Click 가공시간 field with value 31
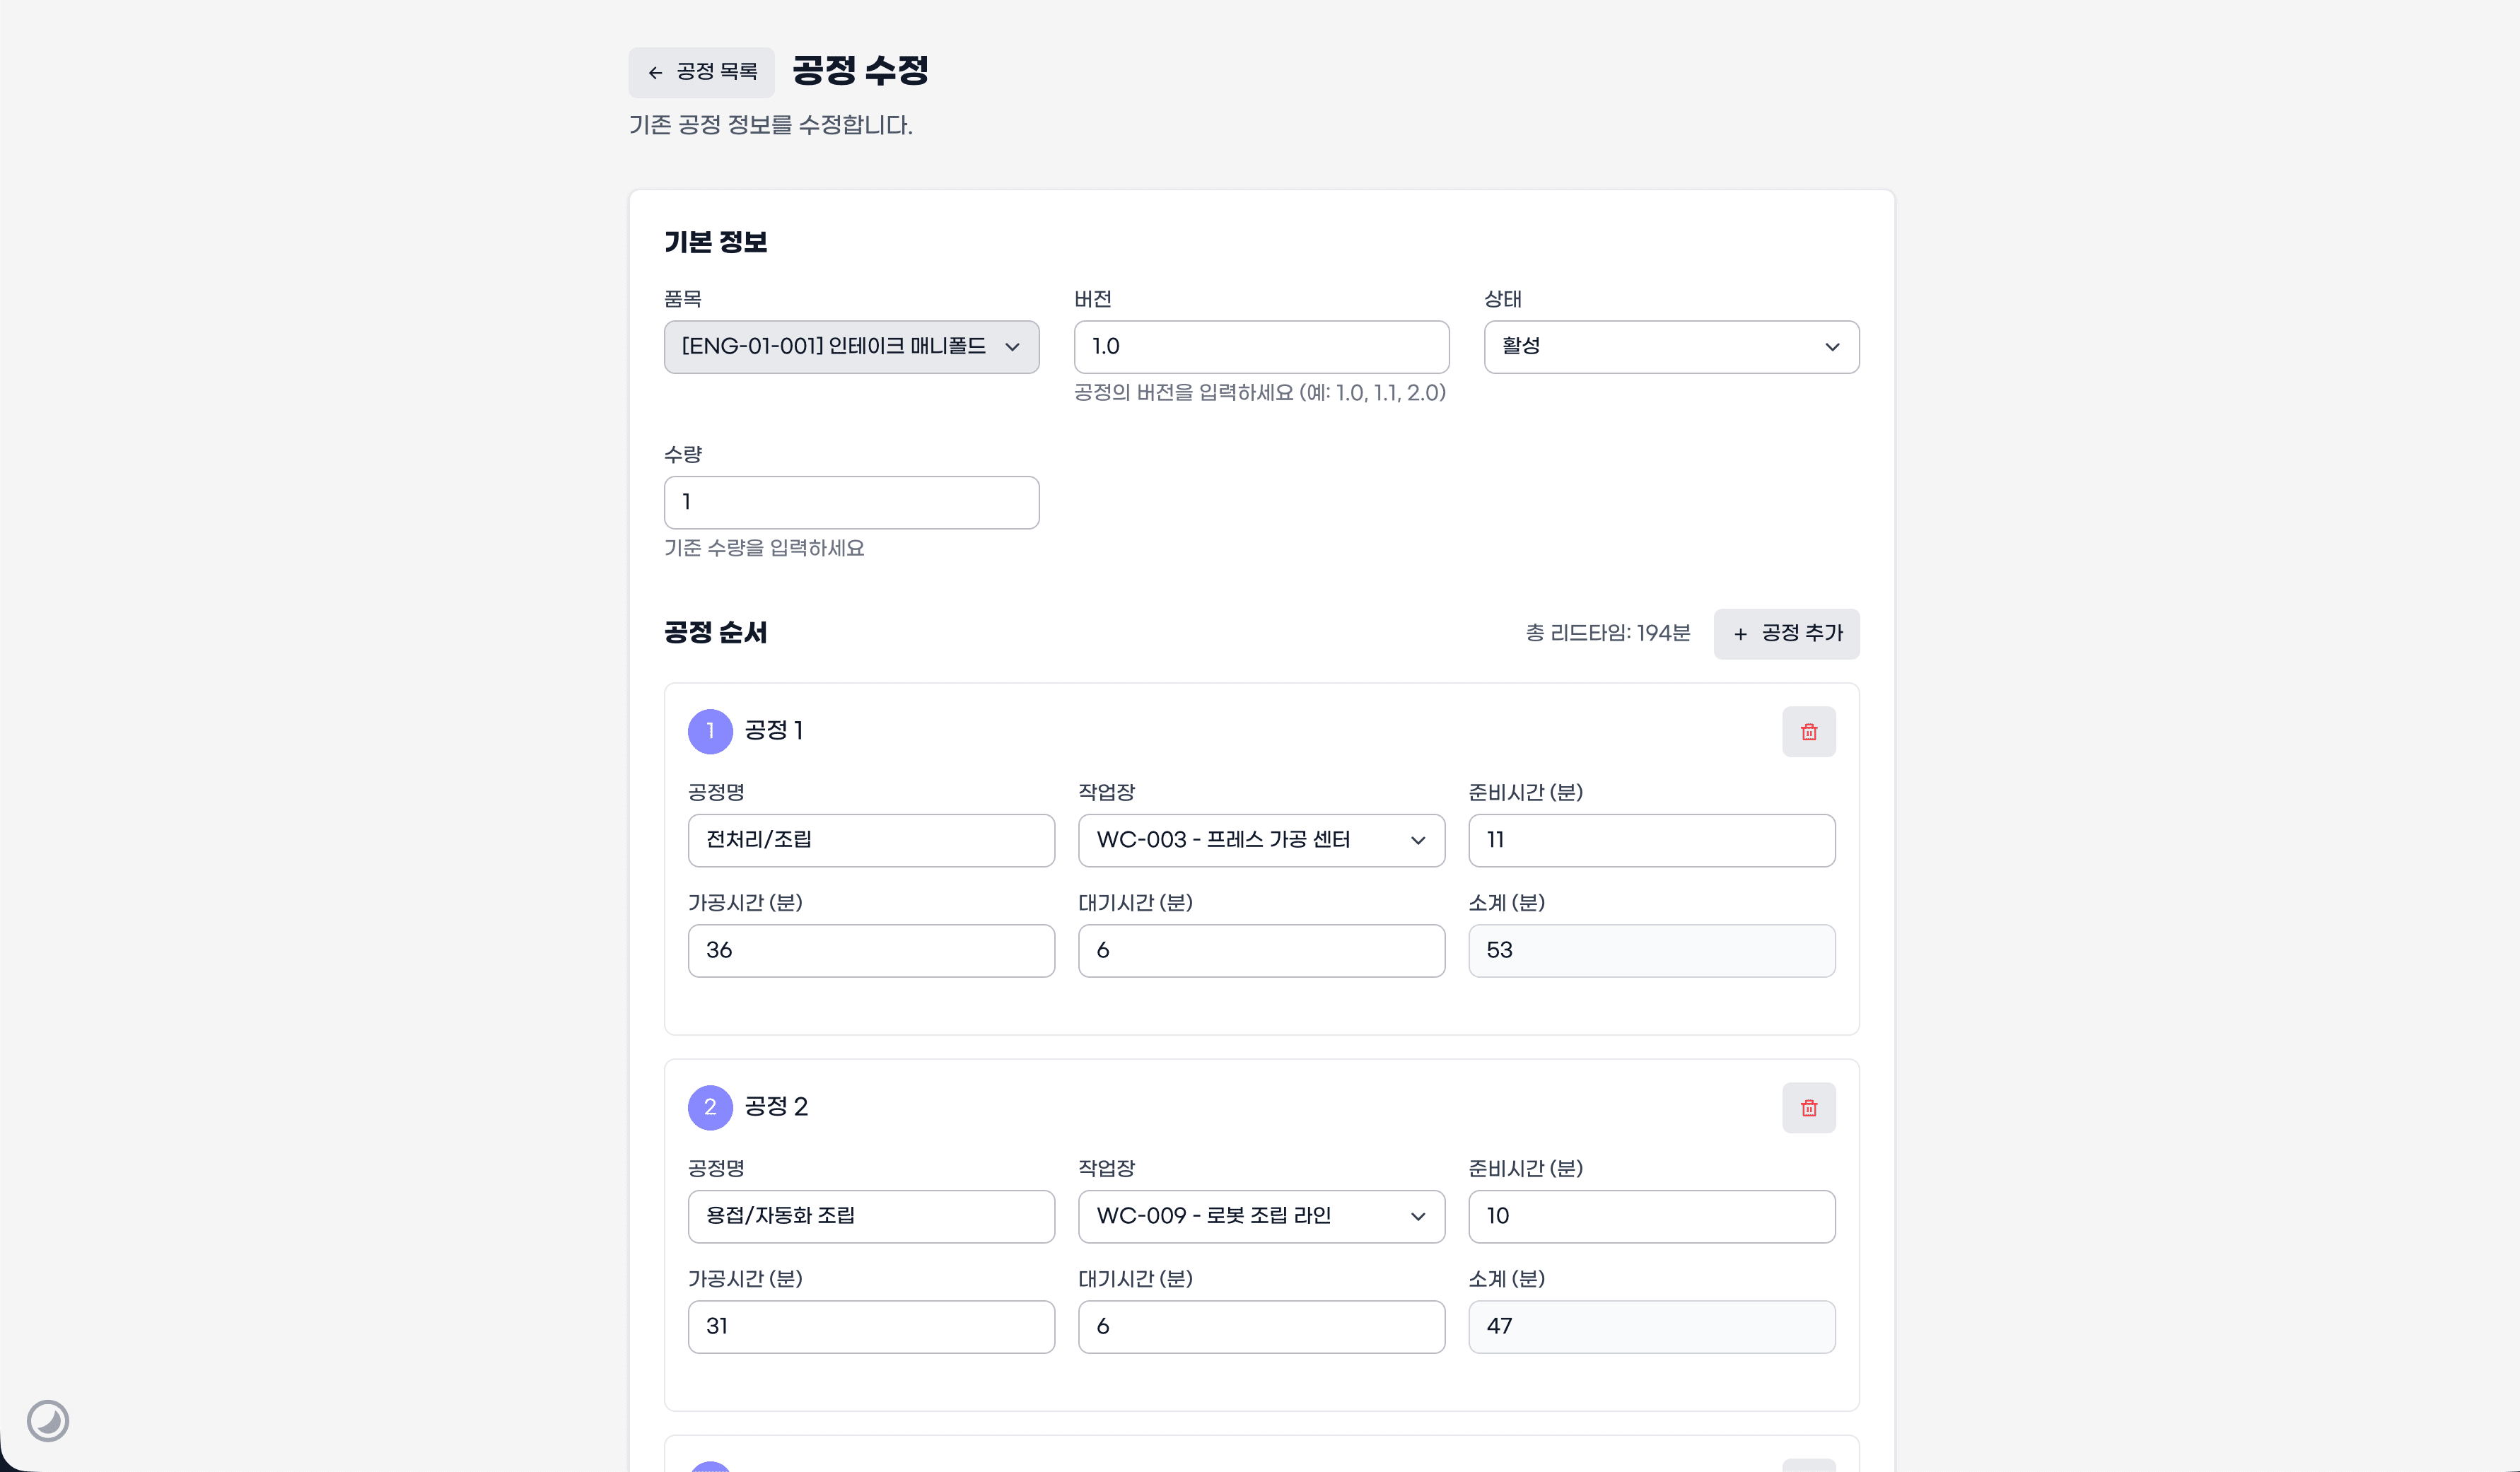 [x=871, y=1326]
